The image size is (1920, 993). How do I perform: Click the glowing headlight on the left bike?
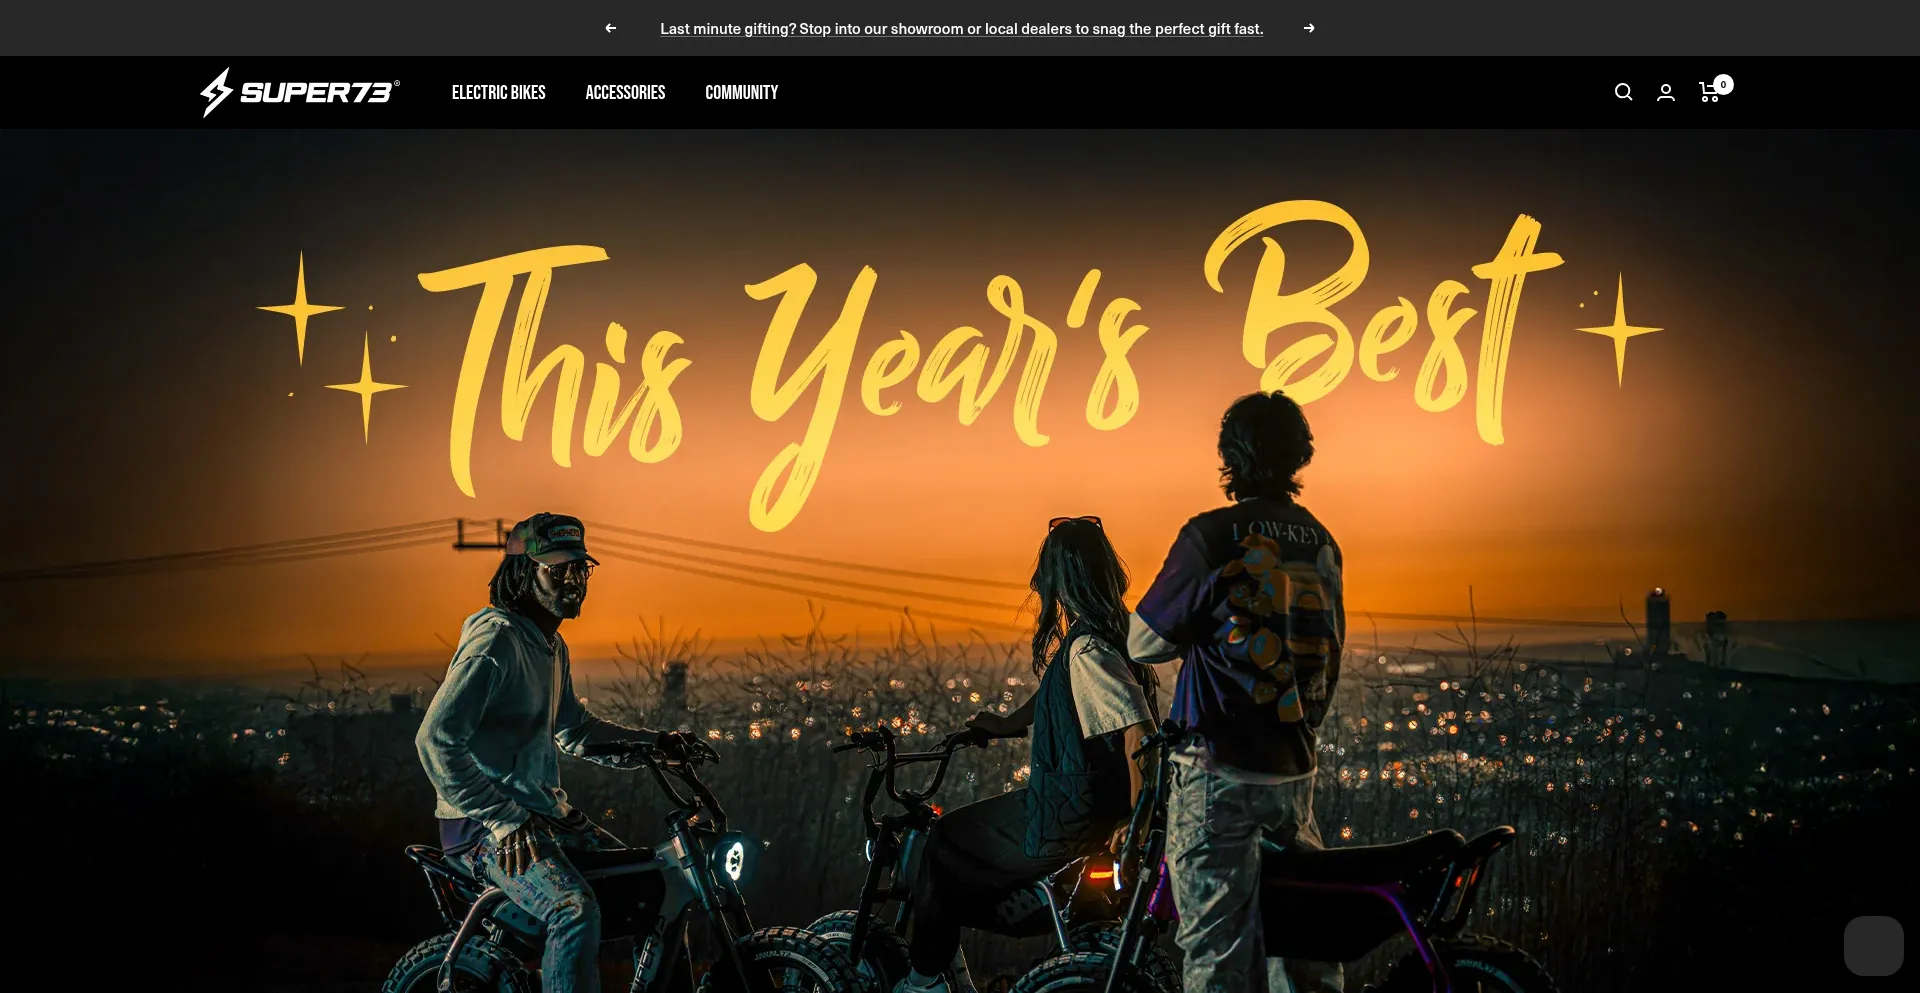[734, 860]
